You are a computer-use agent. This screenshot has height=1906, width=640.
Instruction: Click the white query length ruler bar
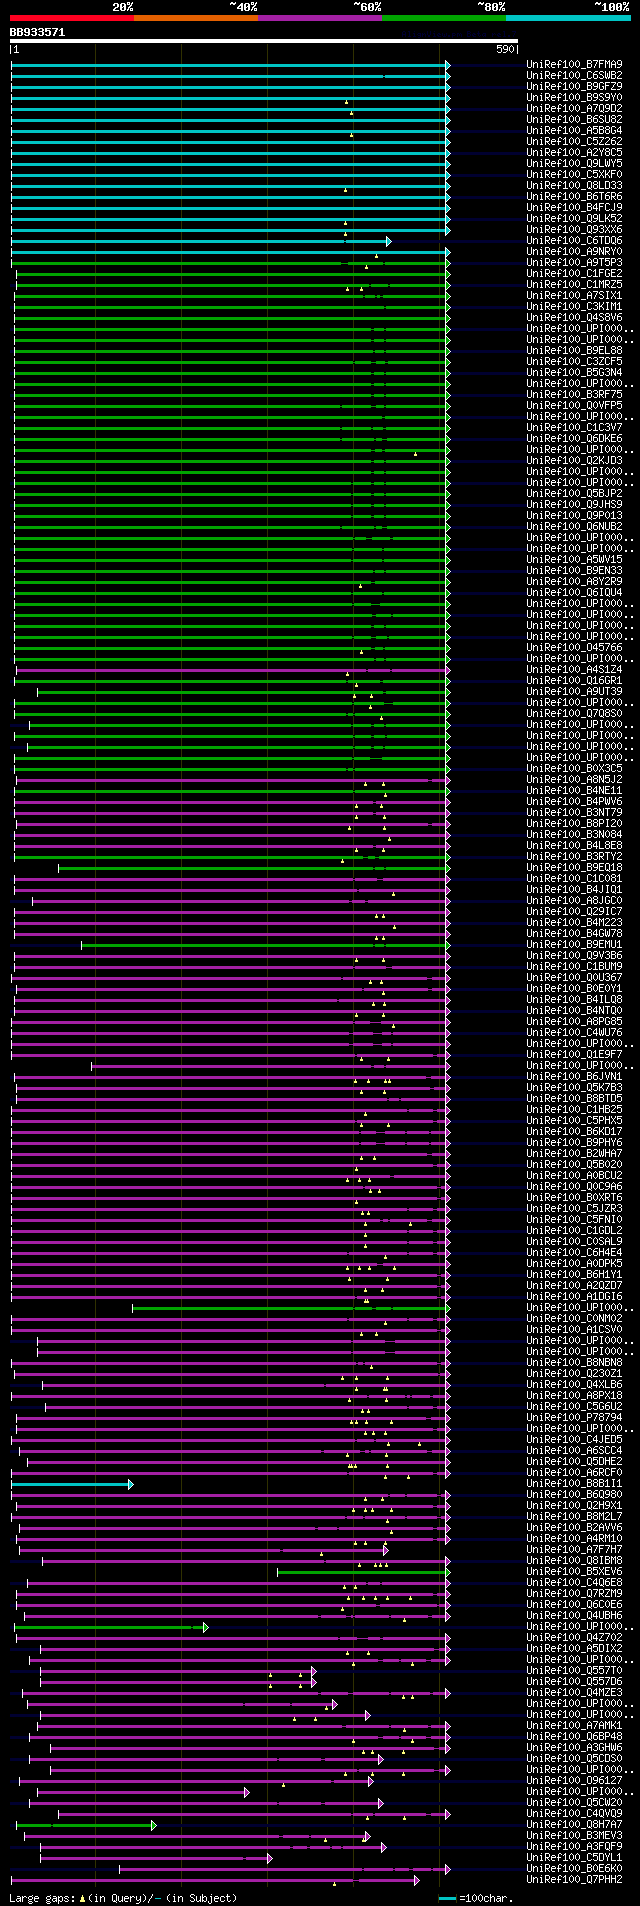tap(264, 41)
